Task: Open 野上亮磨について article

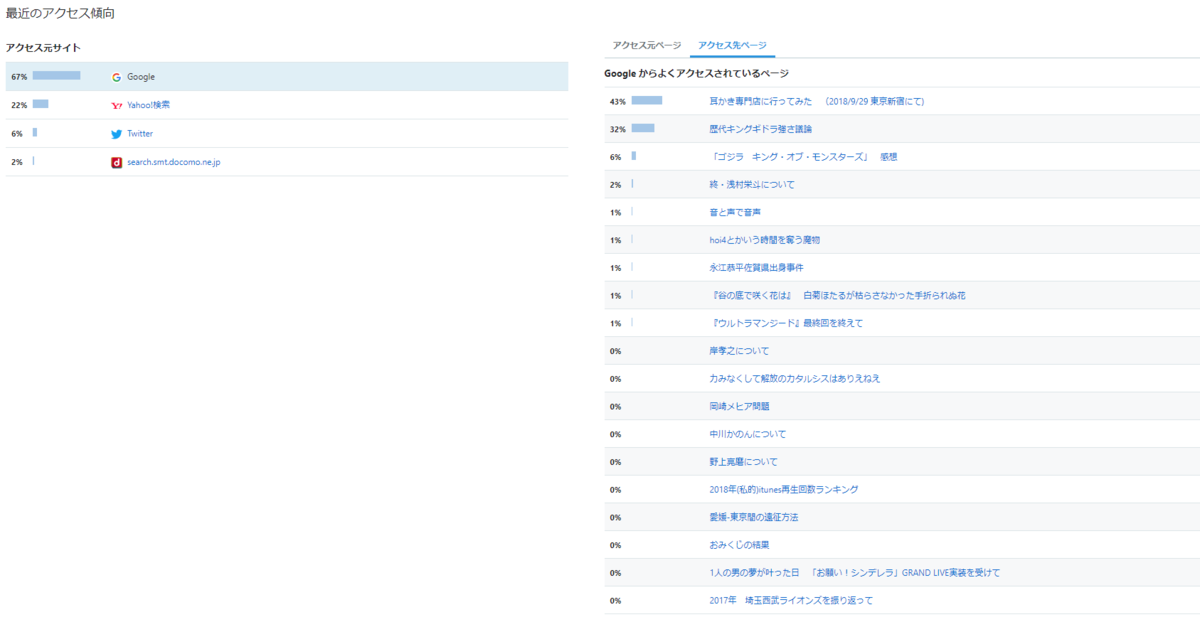Action: 743,462
